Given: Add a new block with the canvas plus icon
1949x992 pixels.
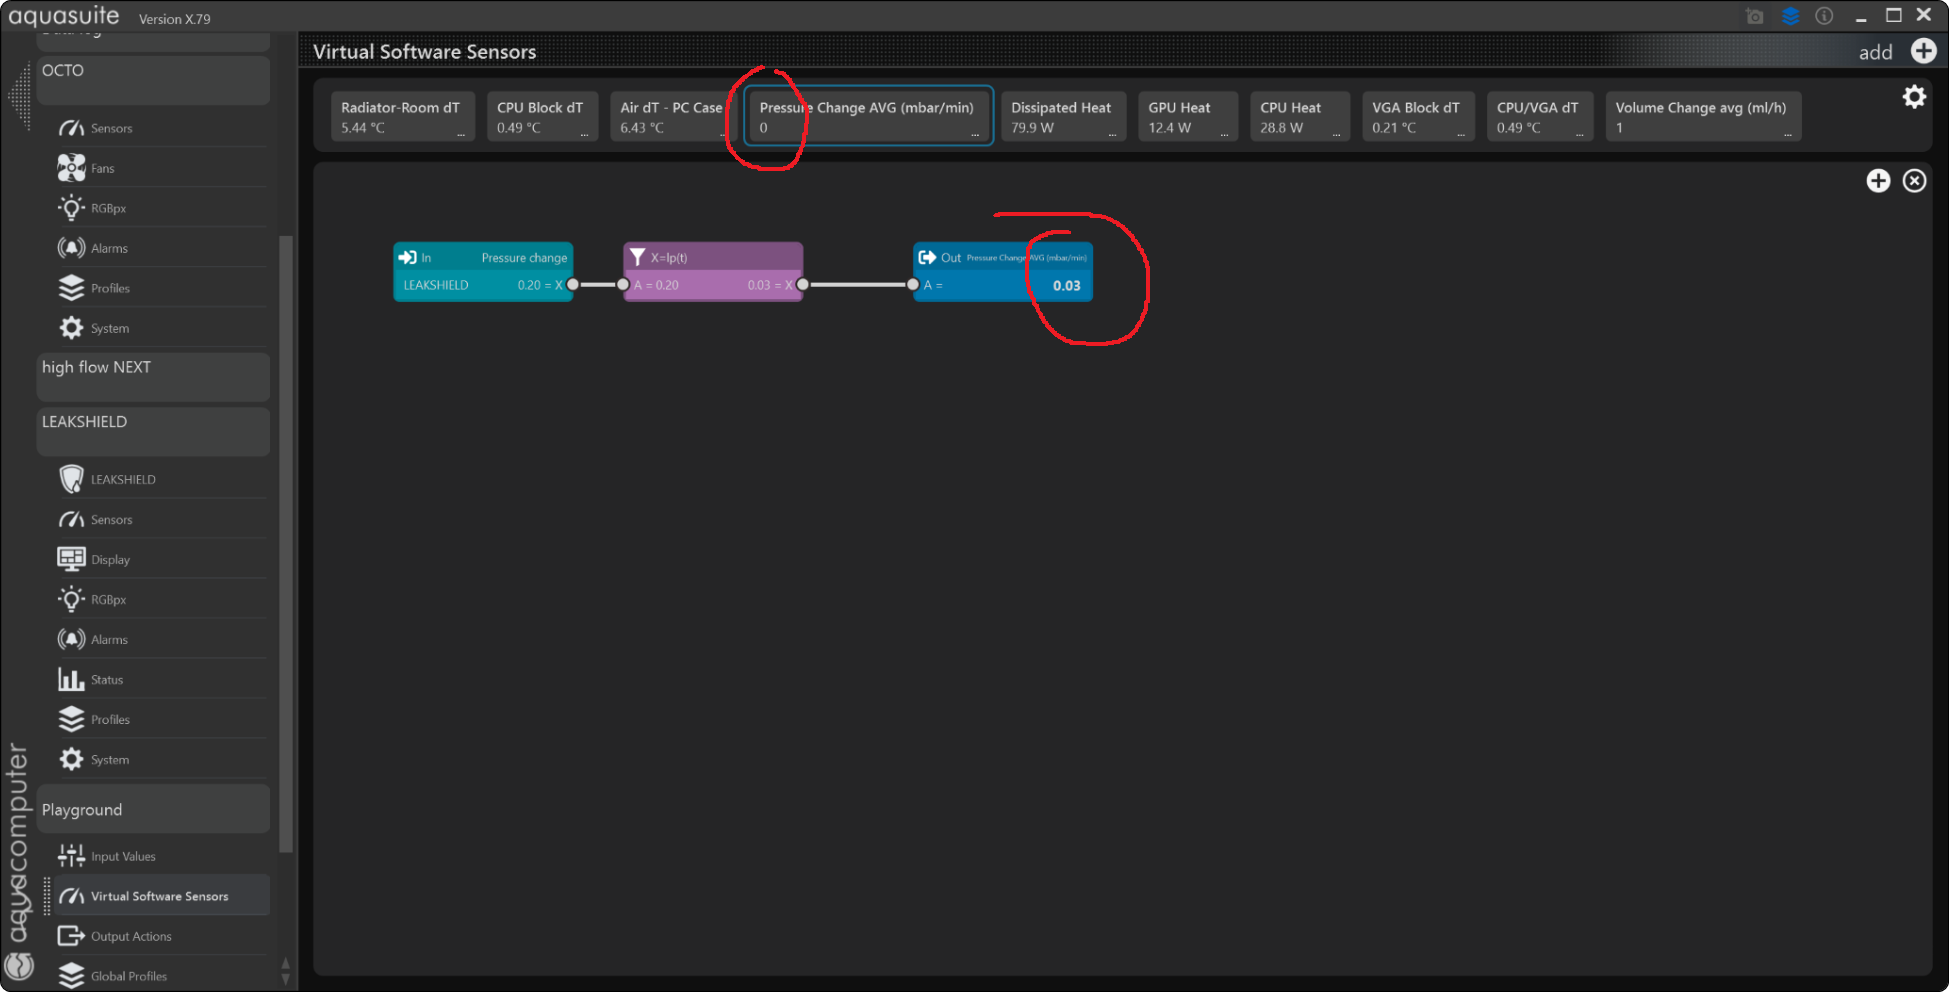Looking at the screenshot, I should tap(1878, 180).
